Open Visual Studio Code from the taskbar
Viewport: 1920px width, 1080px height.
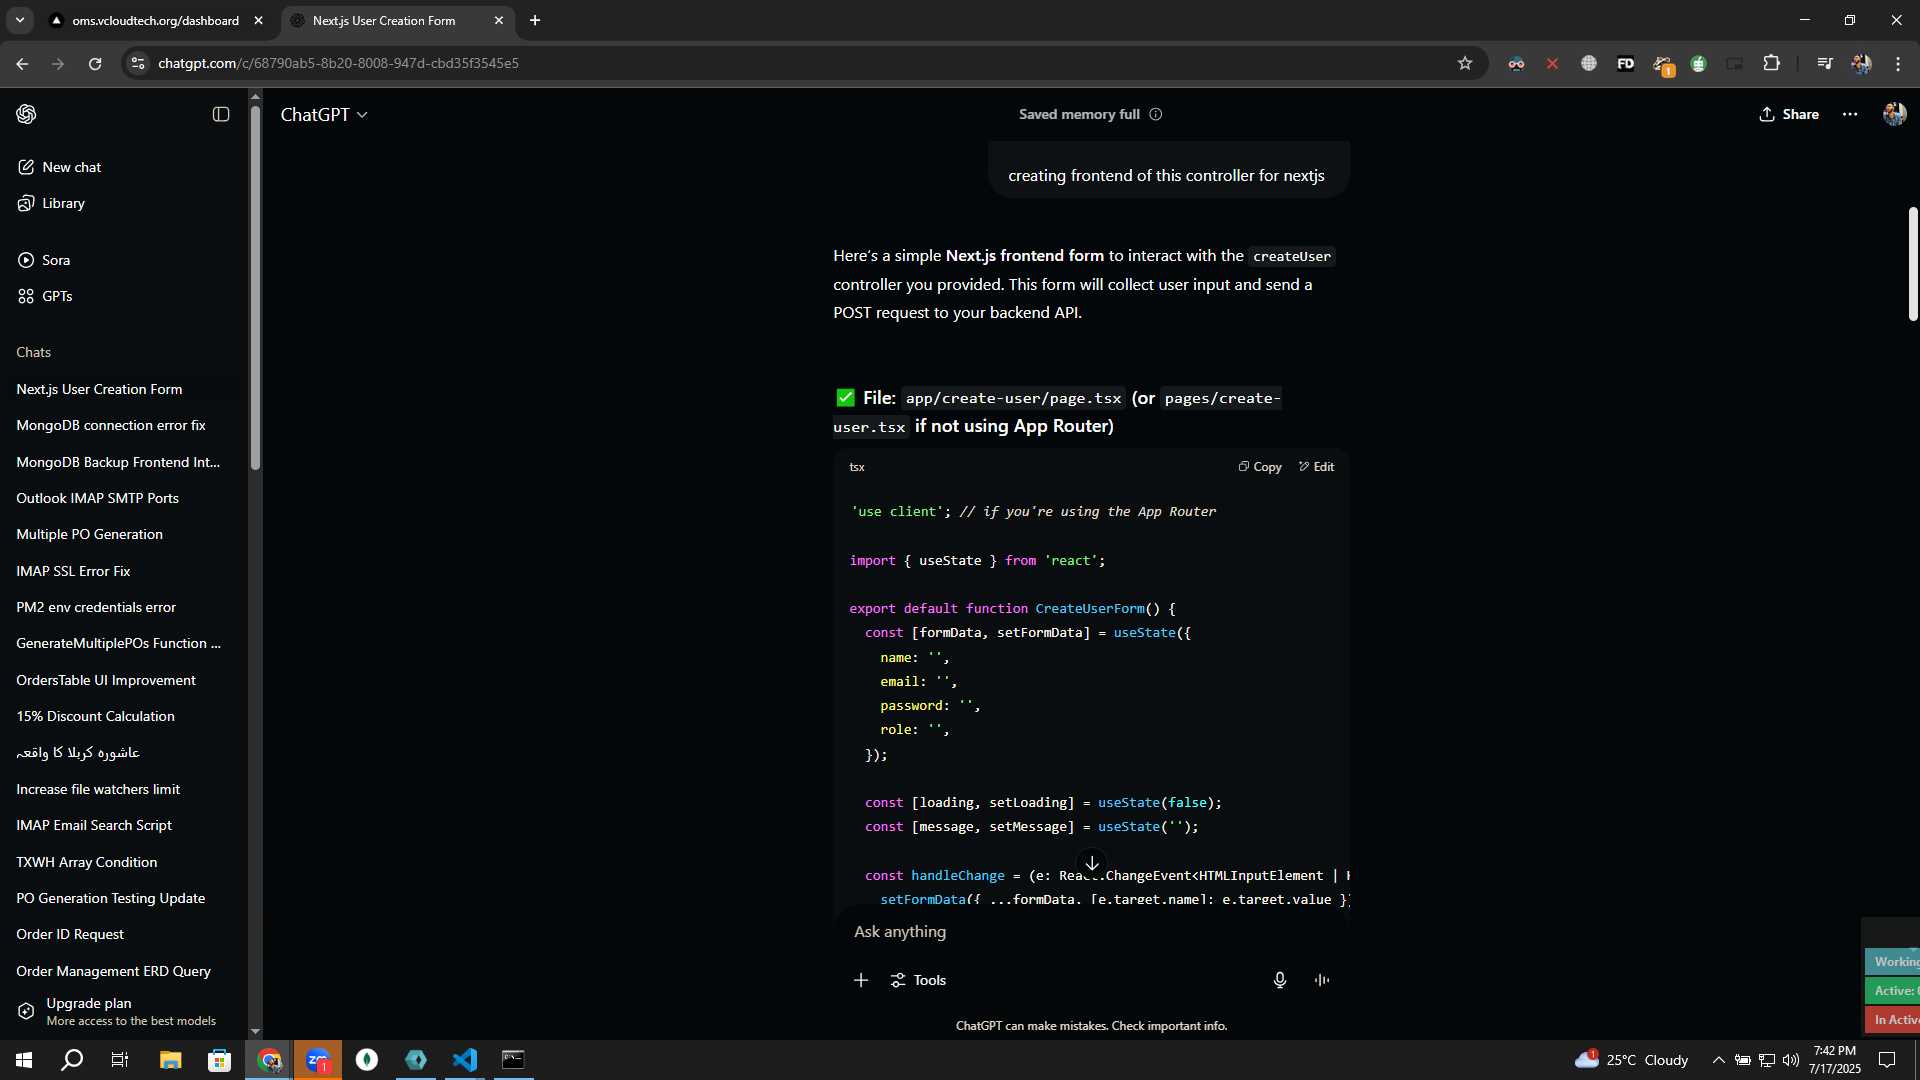(x=465, y=1060)
